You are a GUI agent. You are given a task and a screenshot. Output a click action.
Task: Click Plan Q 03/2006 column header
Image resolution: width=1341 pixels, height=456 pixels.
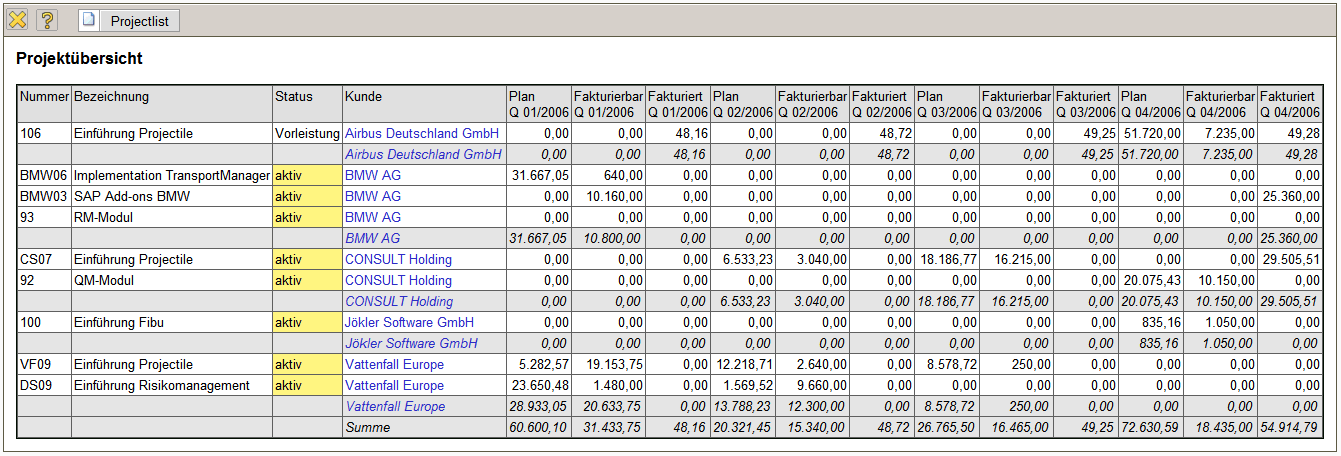tap(947, 105)
